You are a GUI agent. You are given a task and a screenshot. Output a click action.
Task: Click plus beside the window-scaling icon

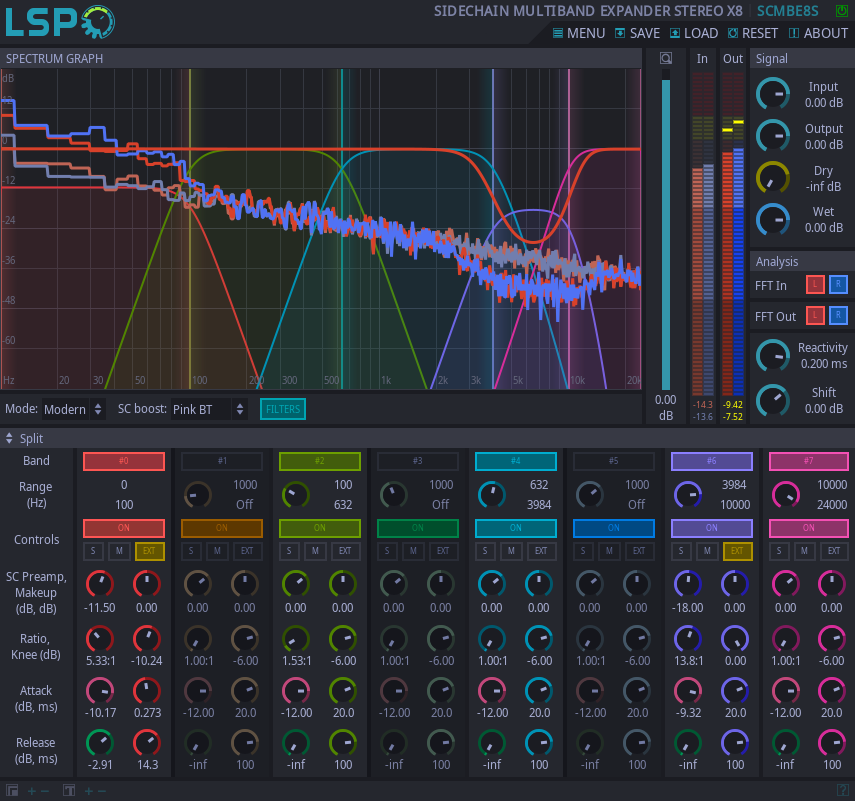coord(32,791)
